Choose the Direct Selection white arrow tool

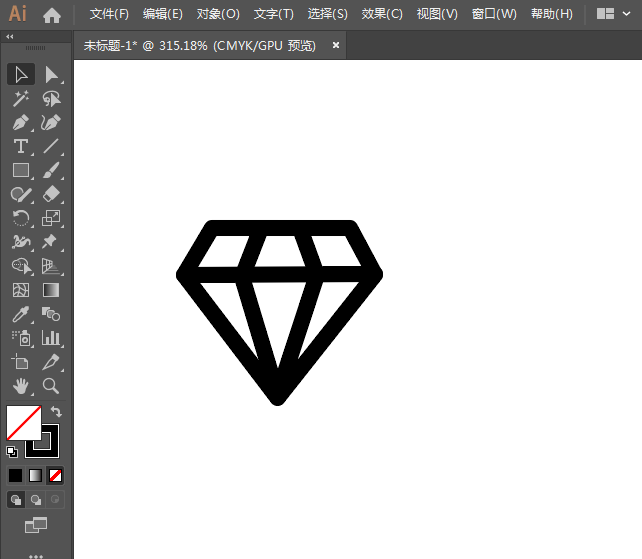pyautogui.click(x=51, y=74)
